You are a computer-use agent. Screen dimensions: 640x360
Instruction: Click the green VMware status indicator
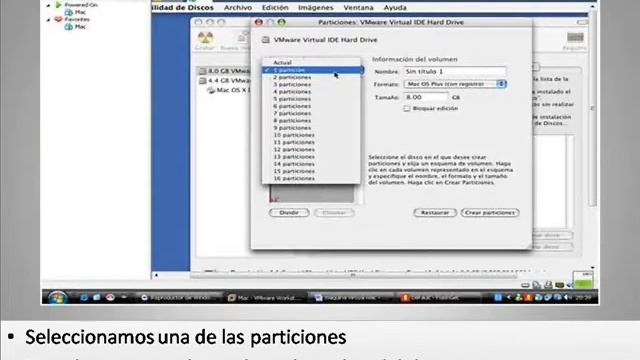583,280
